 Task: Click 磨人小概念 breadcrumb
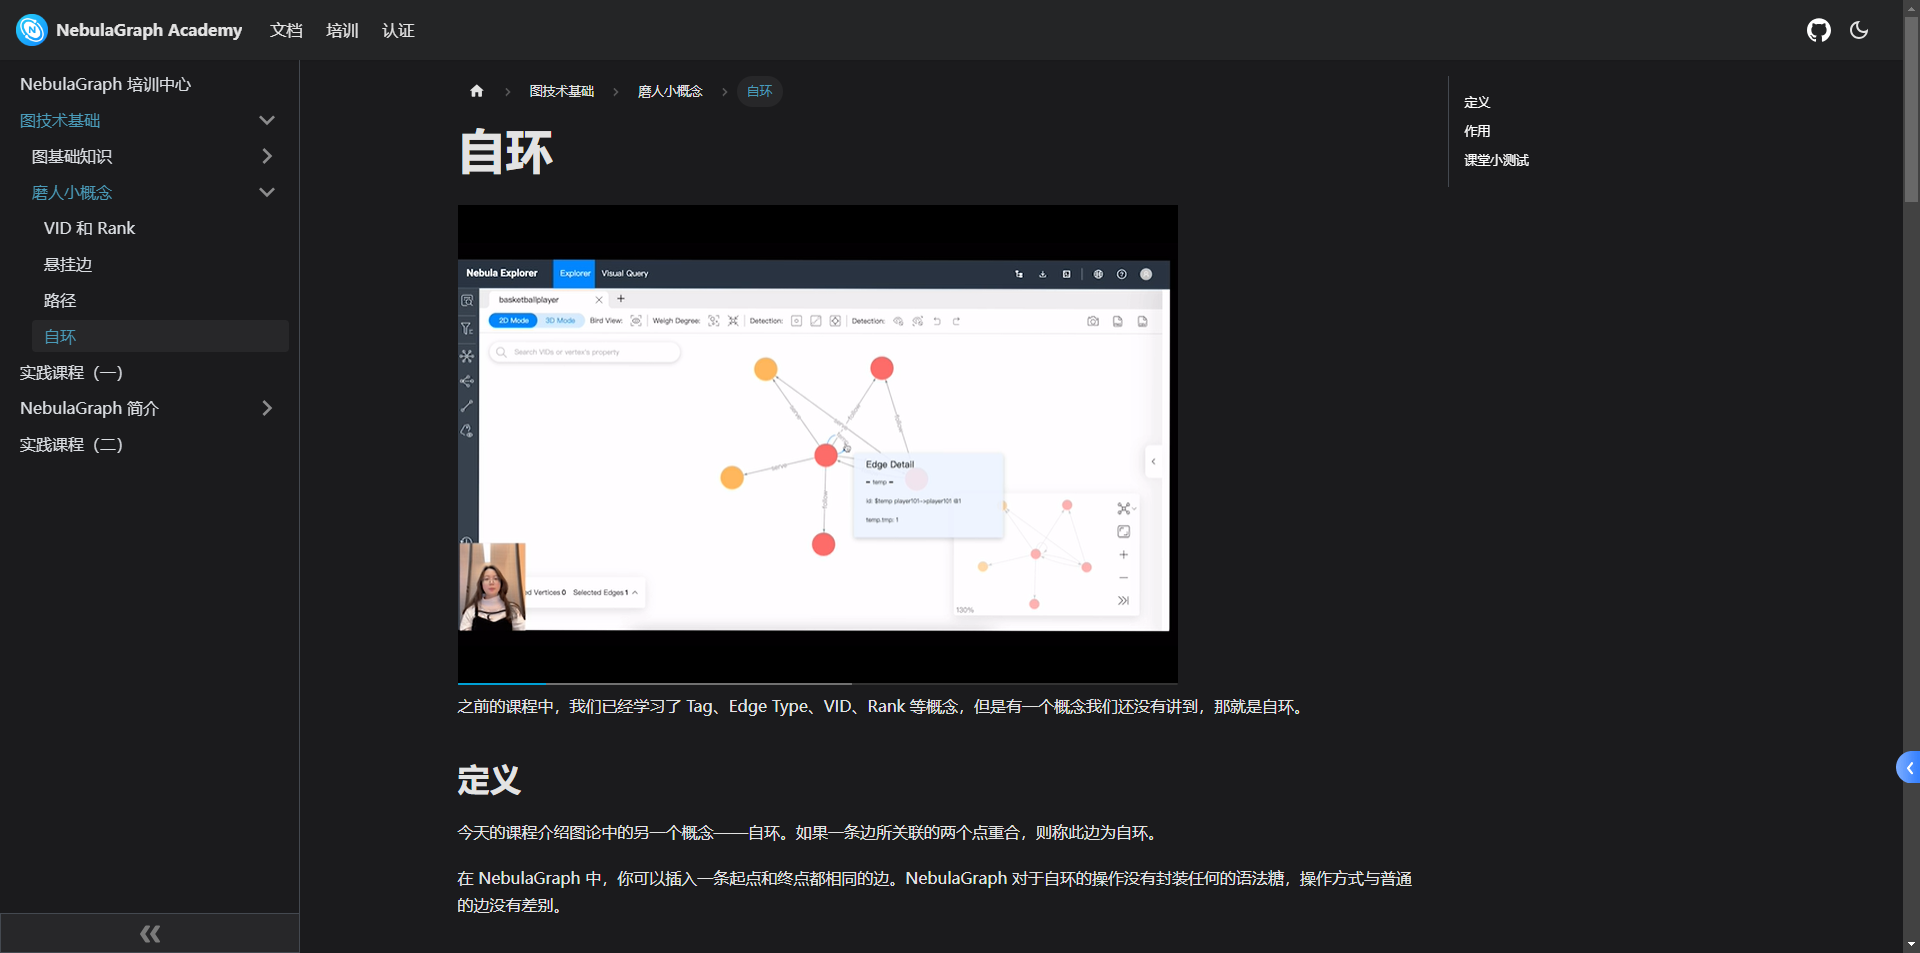click(x=670, y=91)
